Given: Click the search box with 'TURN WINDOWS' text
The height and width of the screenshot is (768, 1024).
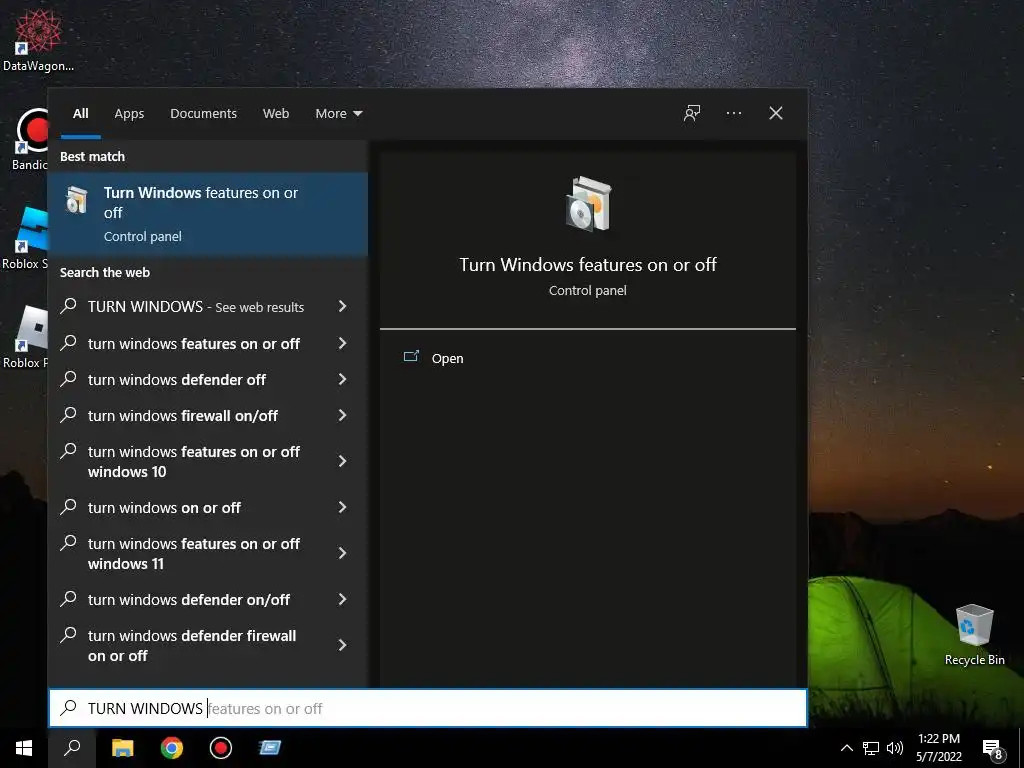Looking at the screenshot, I should (x=428, y=708).
